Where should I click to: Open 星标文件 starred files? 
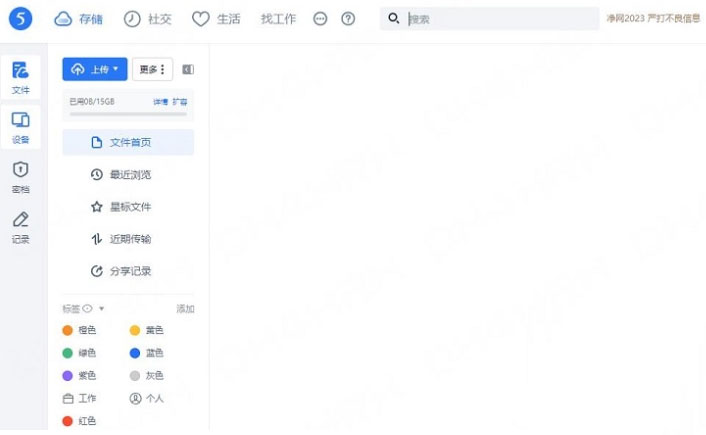[129, 207]
